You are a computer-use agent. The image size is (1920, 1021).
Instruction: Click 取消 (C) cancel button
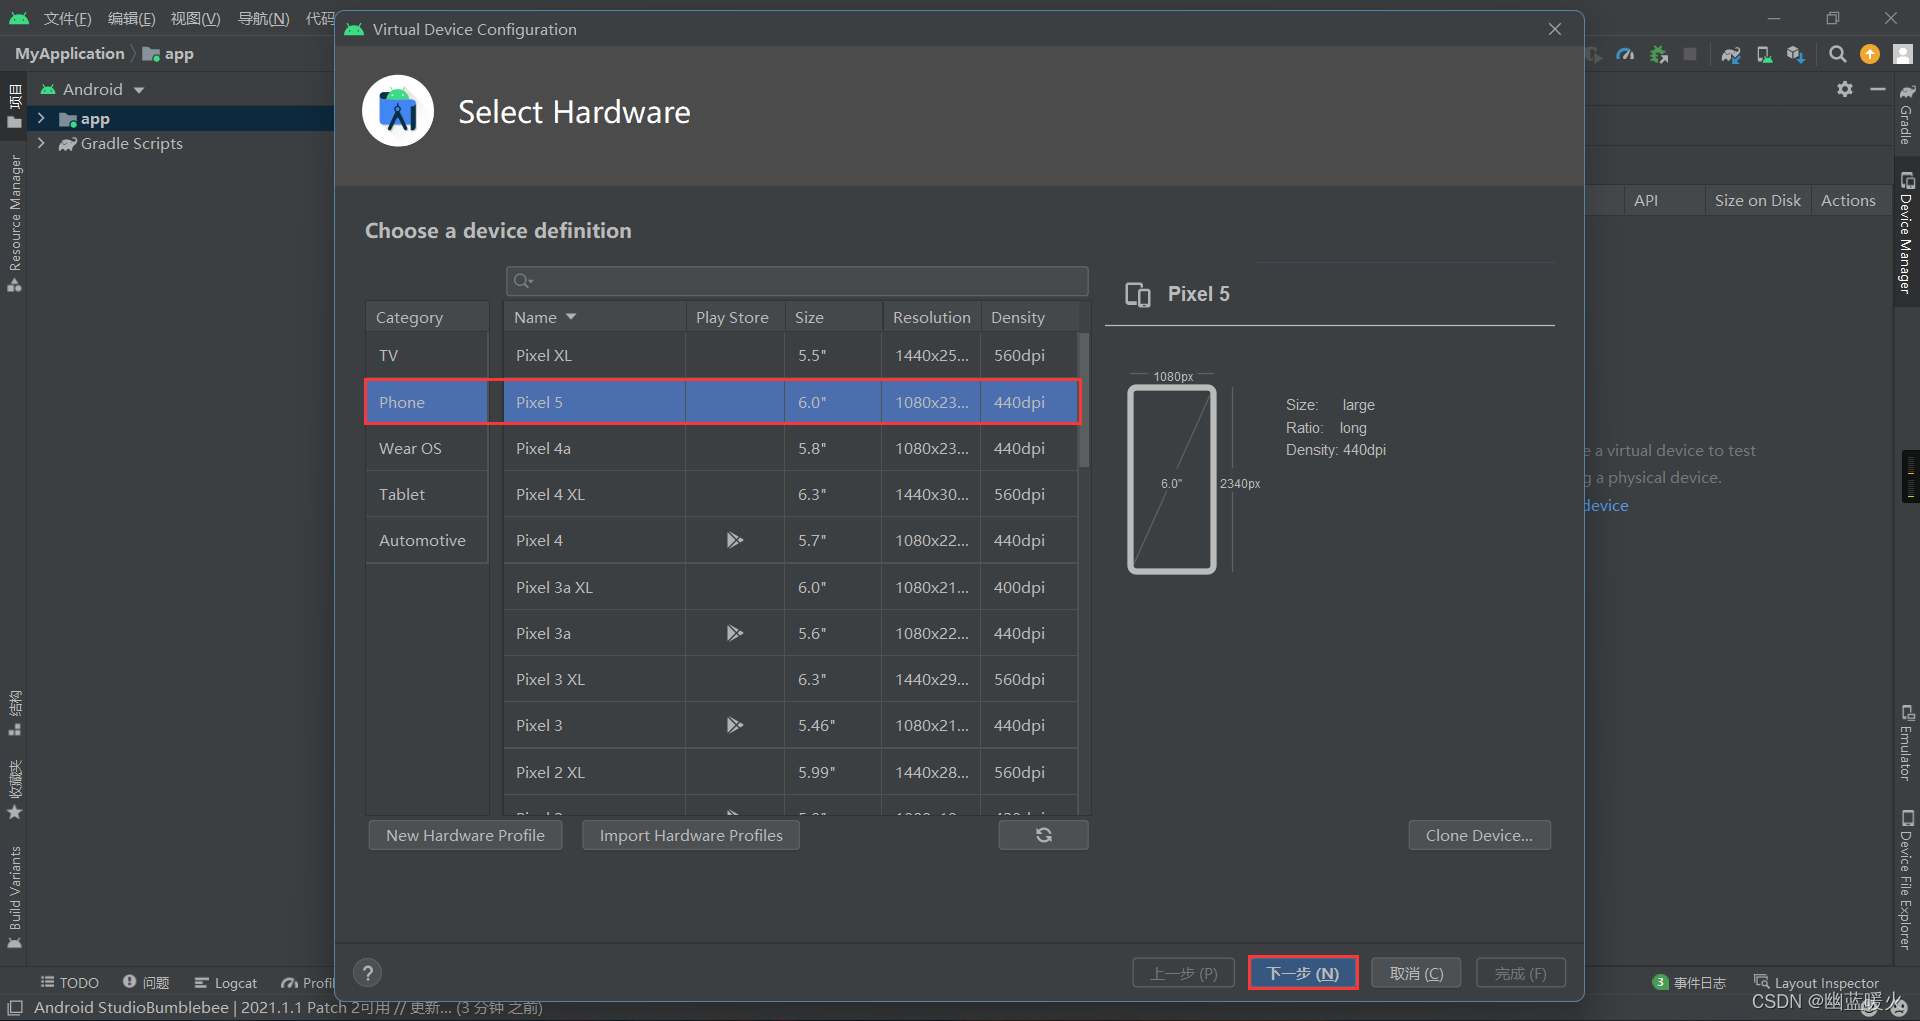coord(1416,973)
